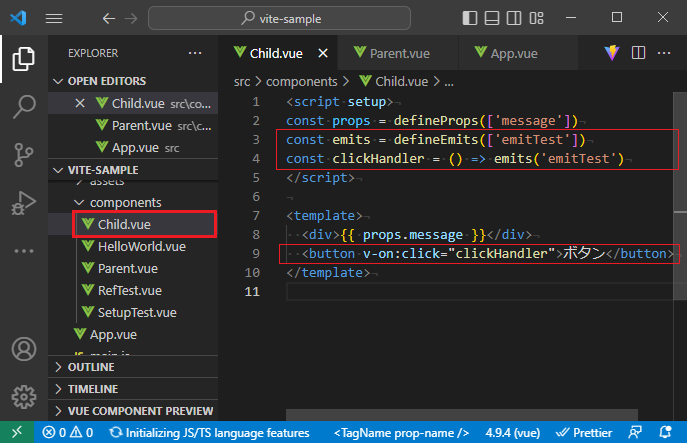Toggle the primary side bar layout button
Viewport: 687px width, 443px height.
tap(469, 18)
